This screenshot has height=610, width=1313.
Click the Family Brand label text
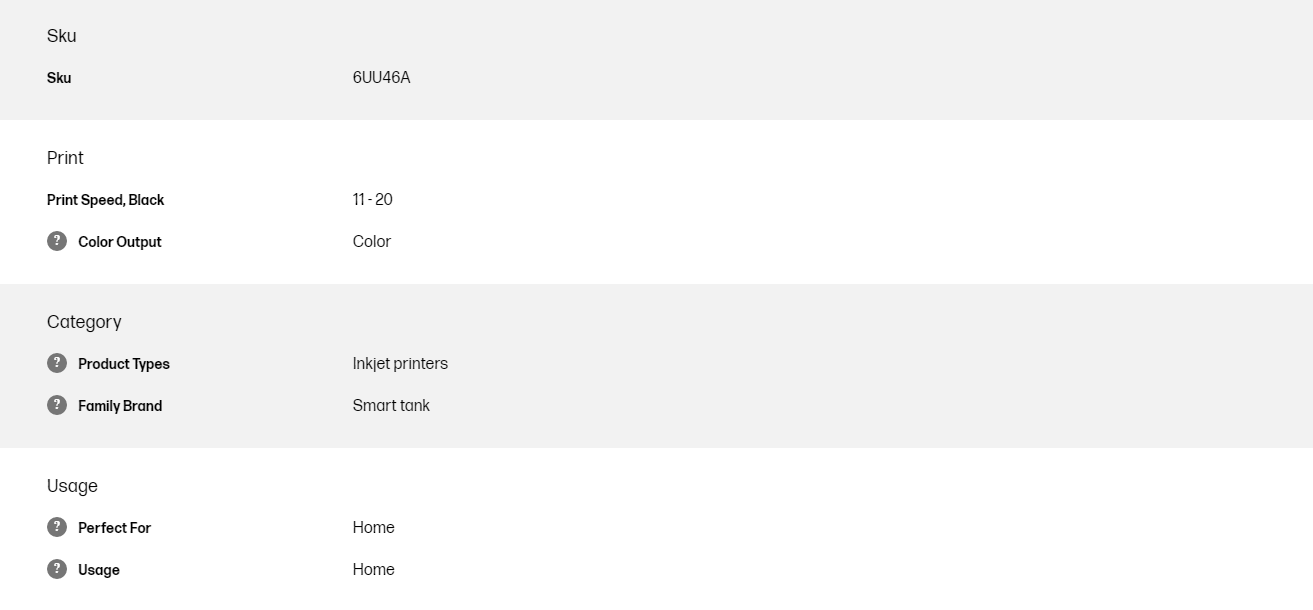(119, 406)
